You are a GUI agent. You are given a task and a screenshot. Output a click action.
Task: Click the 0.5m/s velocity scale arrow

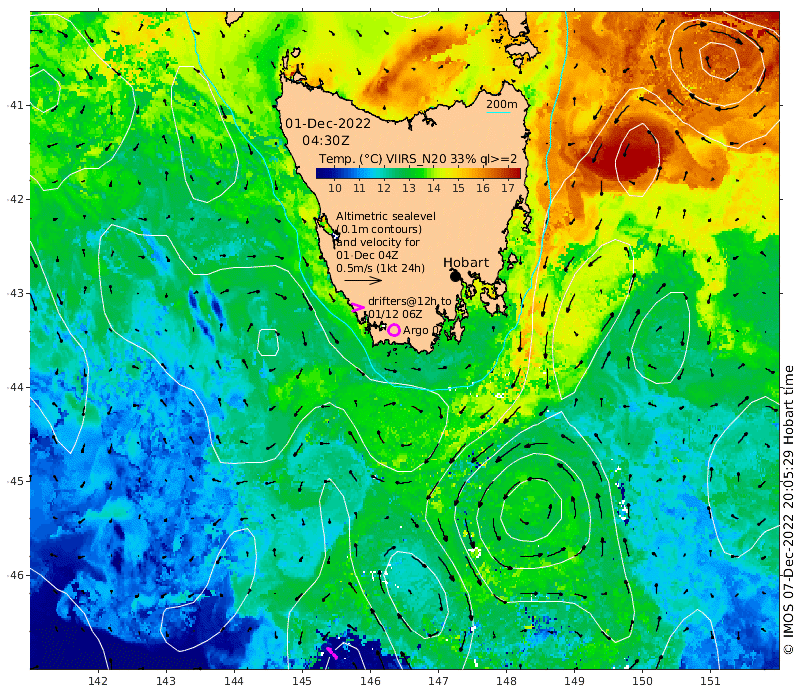coord(363,280)
